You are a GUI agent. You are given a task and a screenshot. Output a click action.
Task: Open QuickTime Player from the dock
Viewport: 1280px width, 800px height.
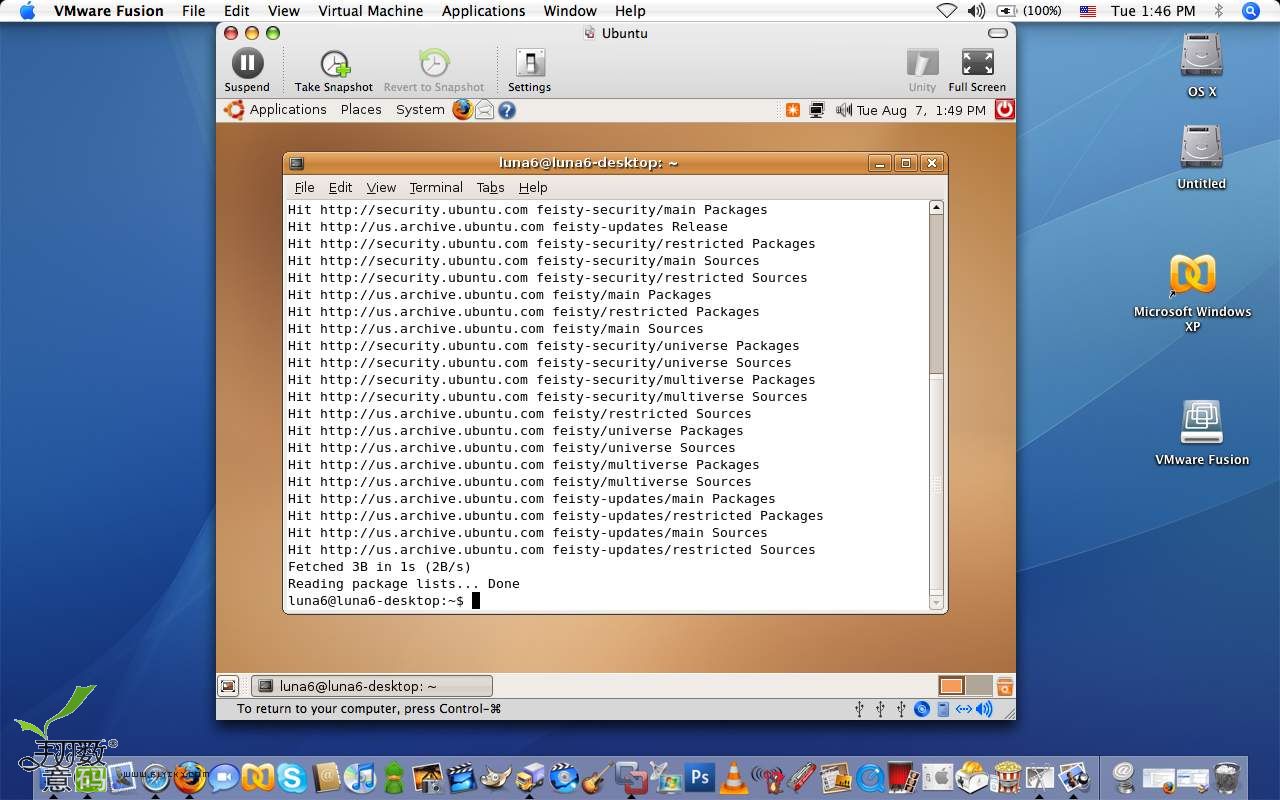870,777
